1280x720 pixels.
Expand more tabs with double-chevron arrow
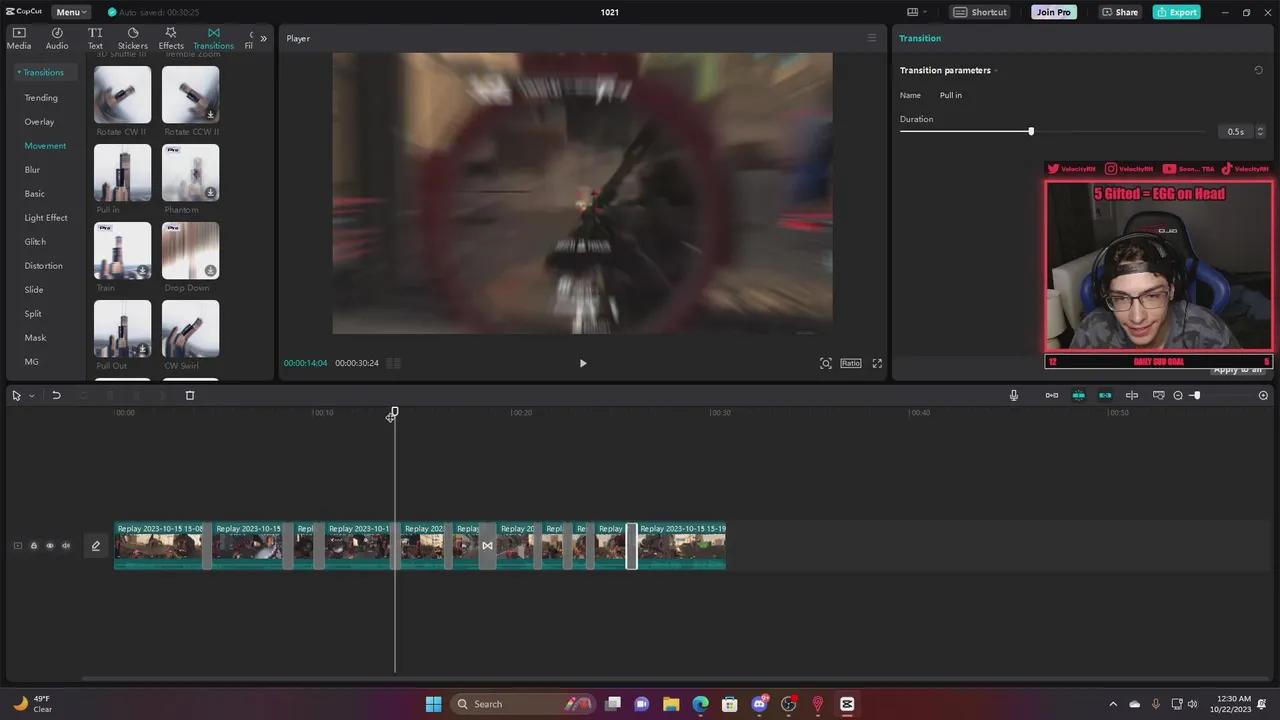(x=263, y=39)
